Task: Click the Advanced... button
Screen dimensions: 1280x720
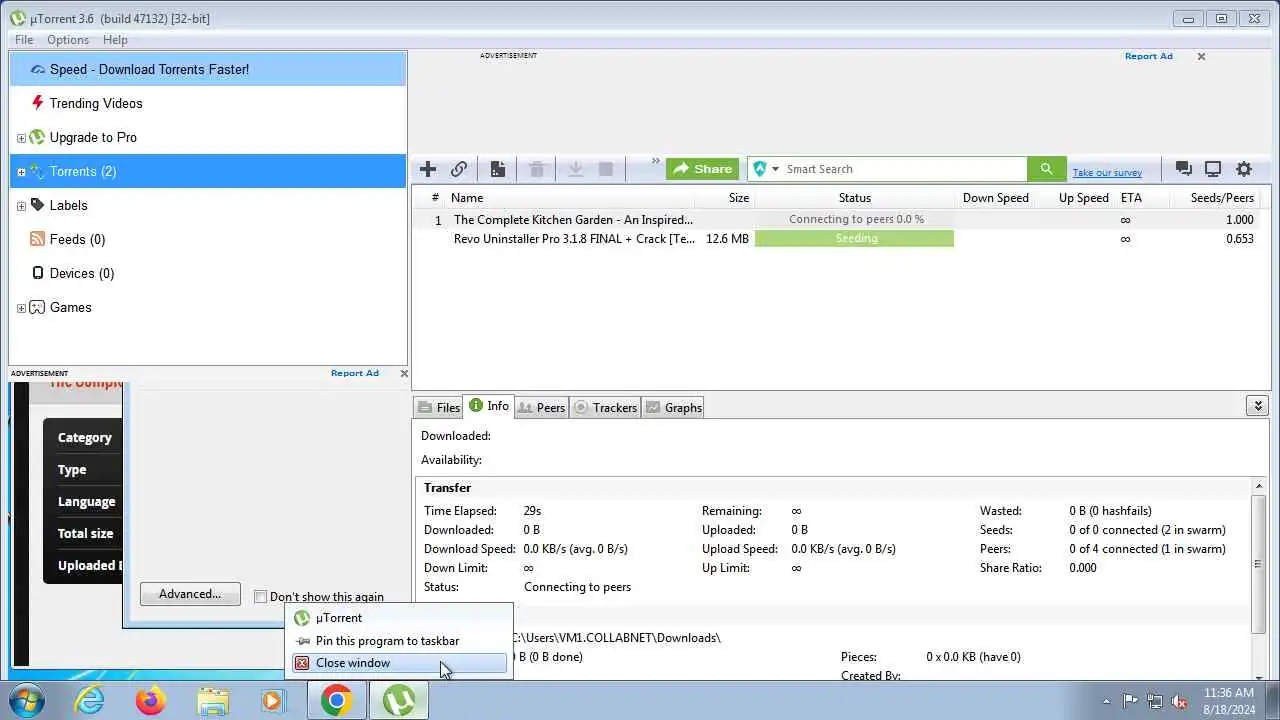Action: tap(190, 594)
